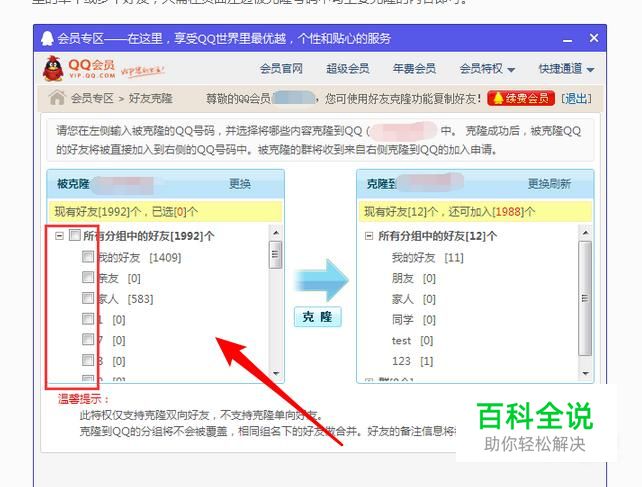The height and width of the screenshot is (487, 642).
Task: Open 超级会员 in the navigation
Action: pyautogui.click(x=348, y=69)
